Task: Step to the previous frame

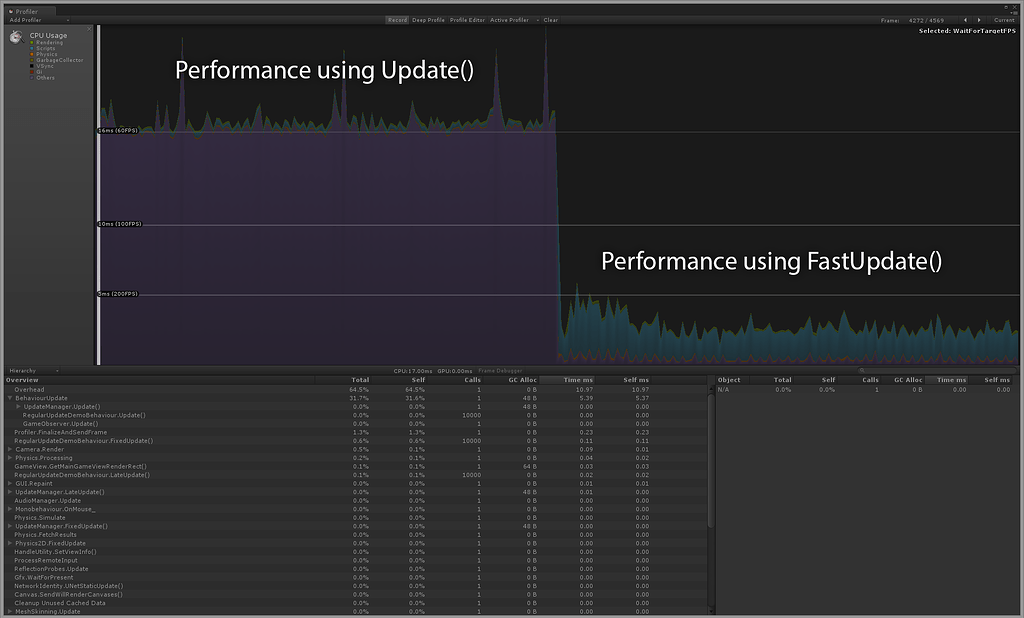Action: click(965, 20)
